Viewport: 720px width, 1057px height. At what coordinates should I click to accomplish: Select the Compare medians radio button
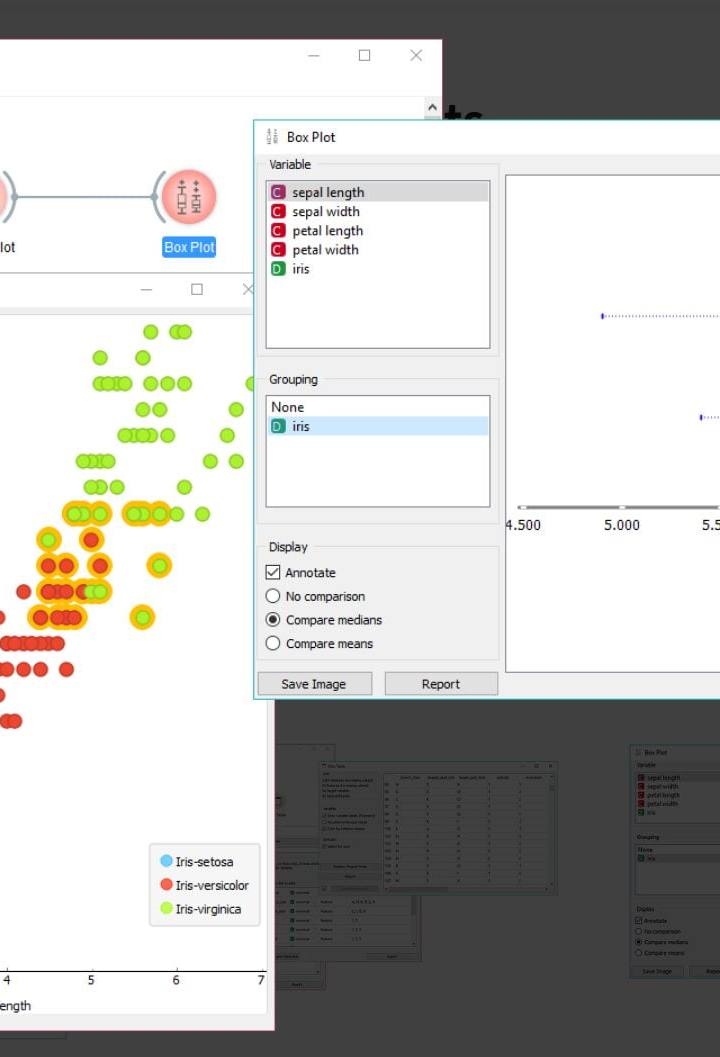(x=272, y=620)
